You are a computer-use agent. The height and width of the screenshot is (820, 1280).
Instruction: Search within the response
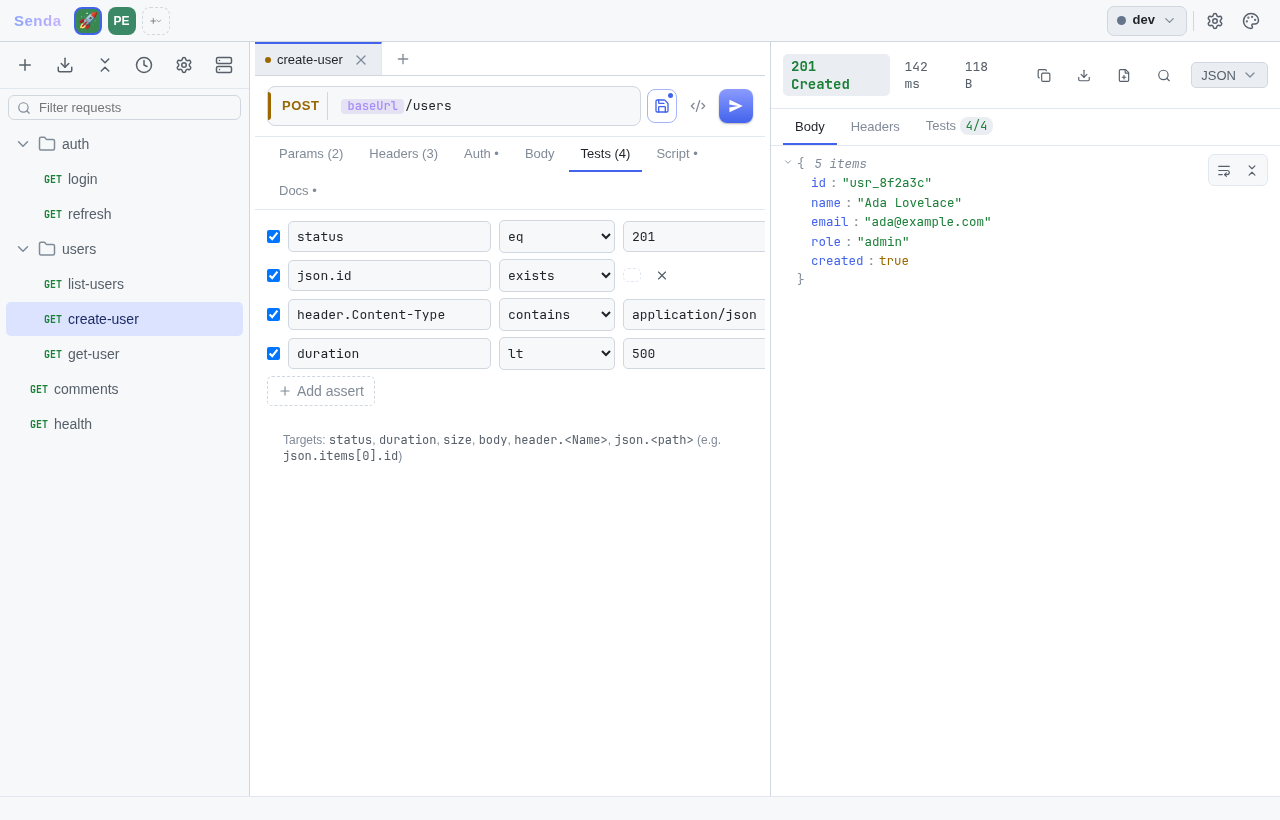[x=1164, y=75]
